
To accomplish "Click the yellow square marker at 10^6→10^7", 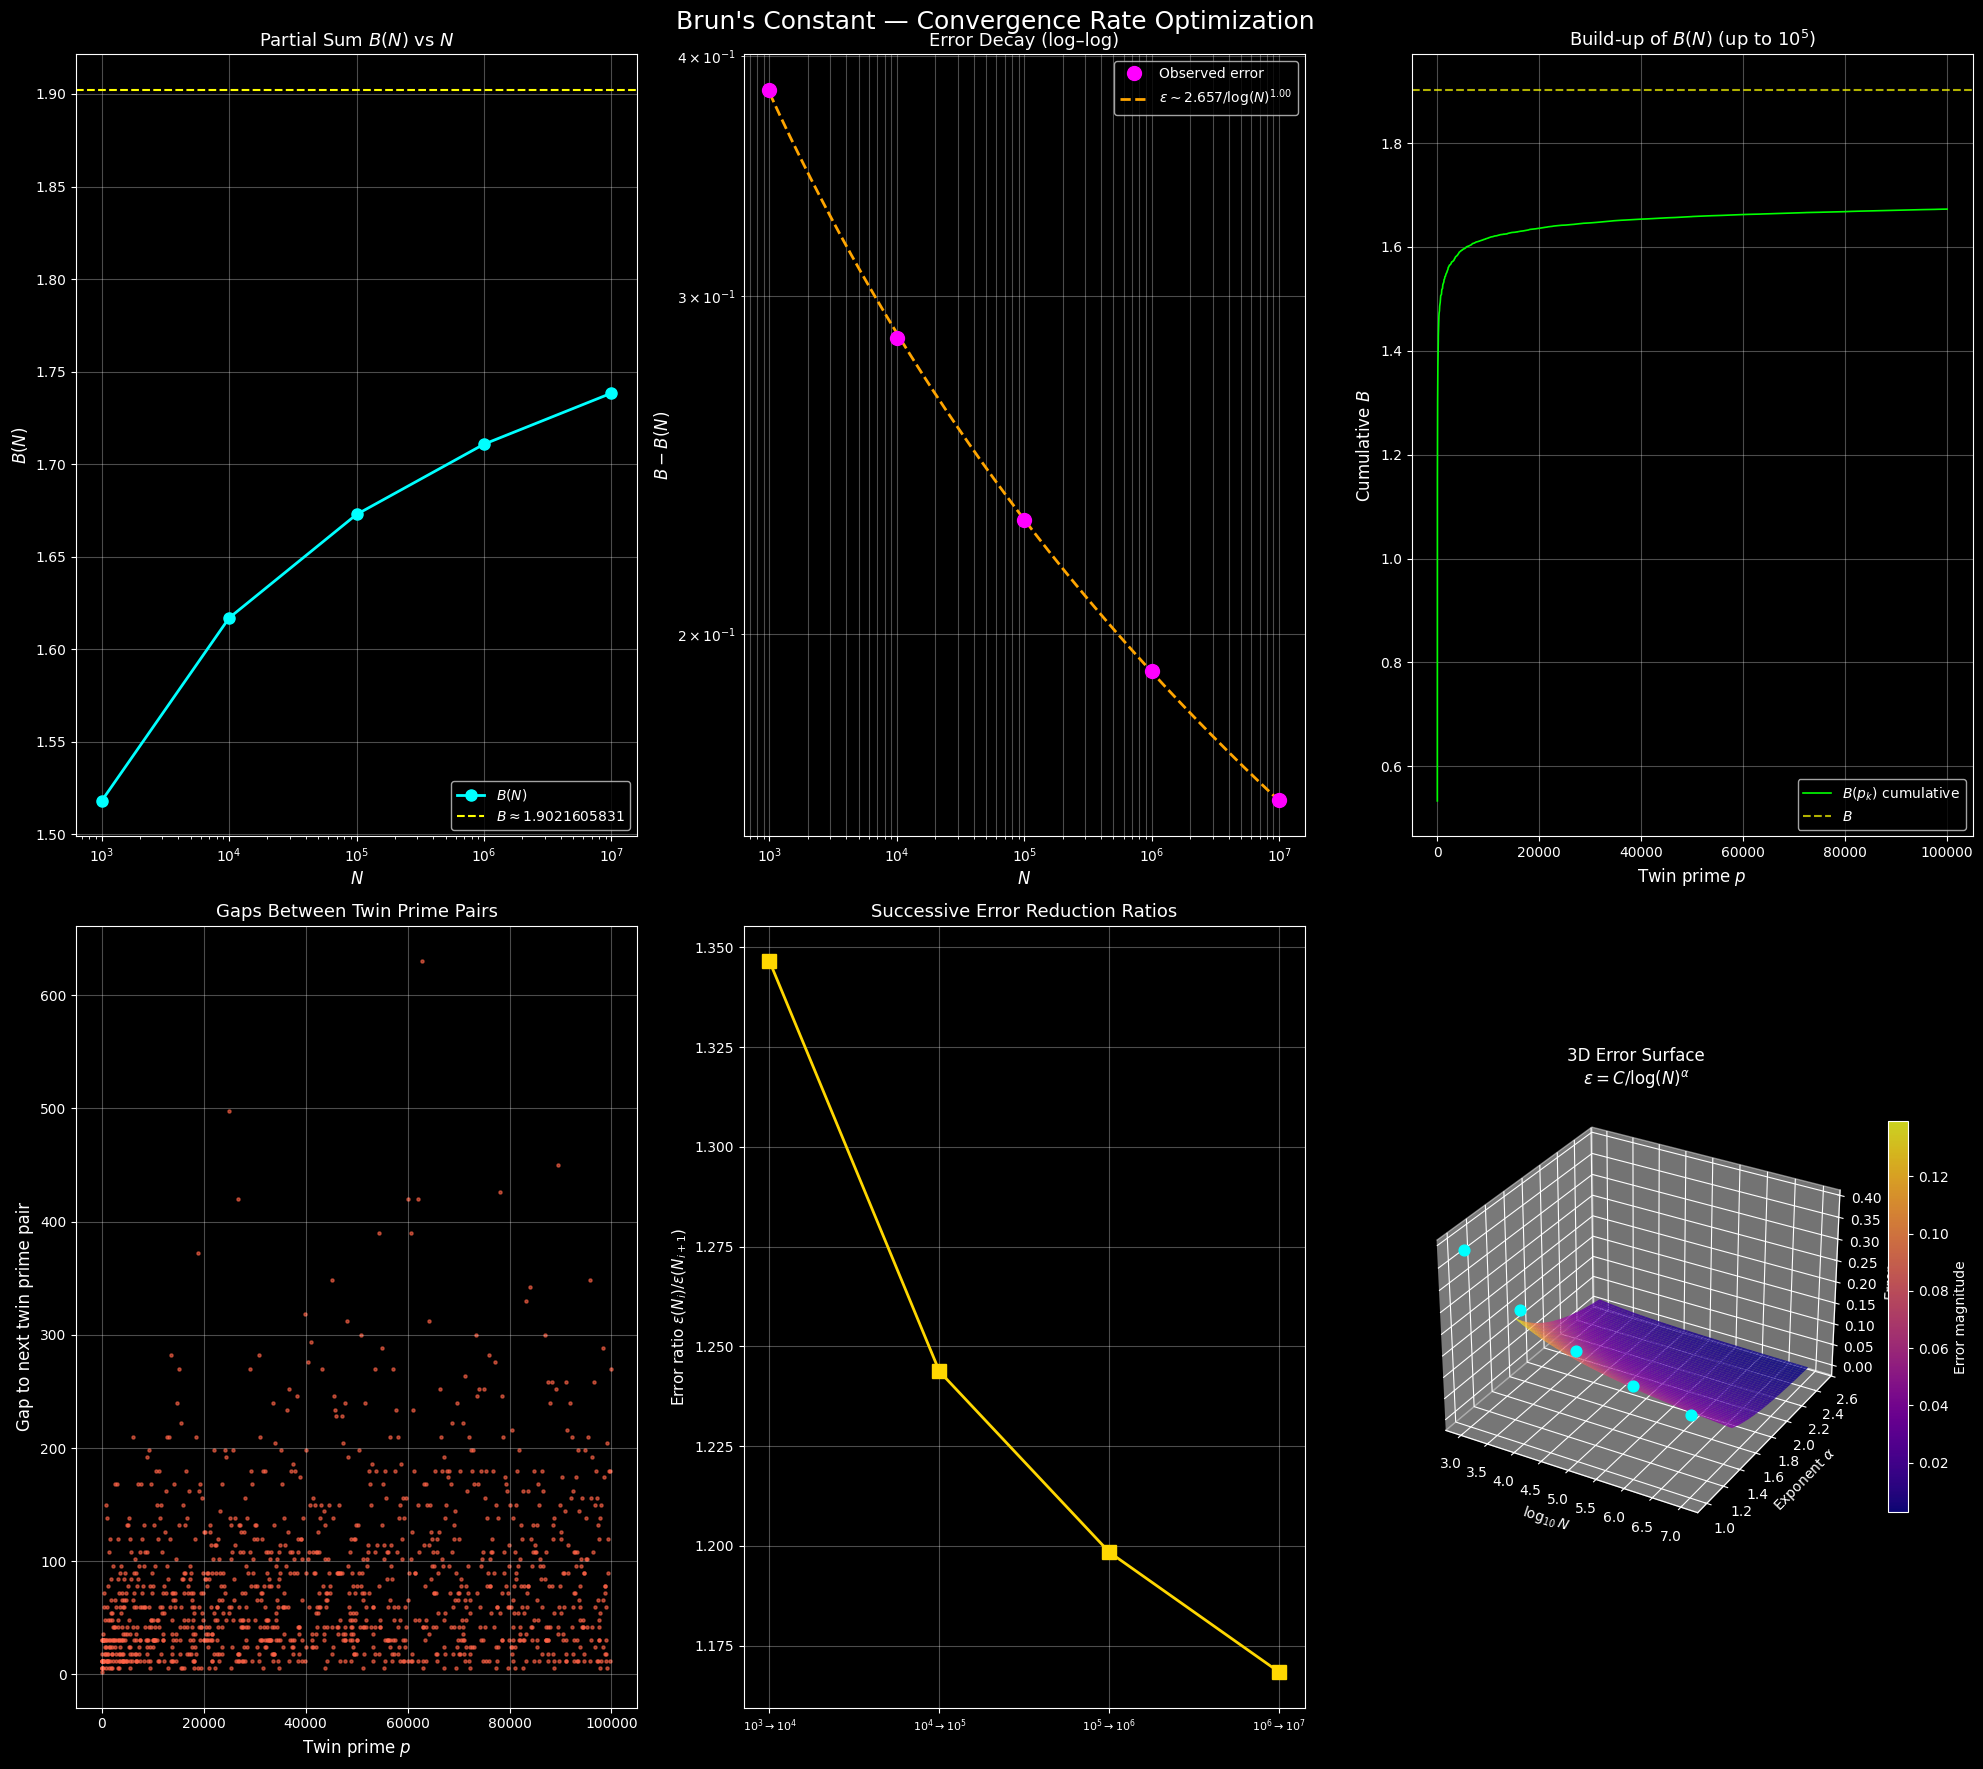I will 1279,1672.
